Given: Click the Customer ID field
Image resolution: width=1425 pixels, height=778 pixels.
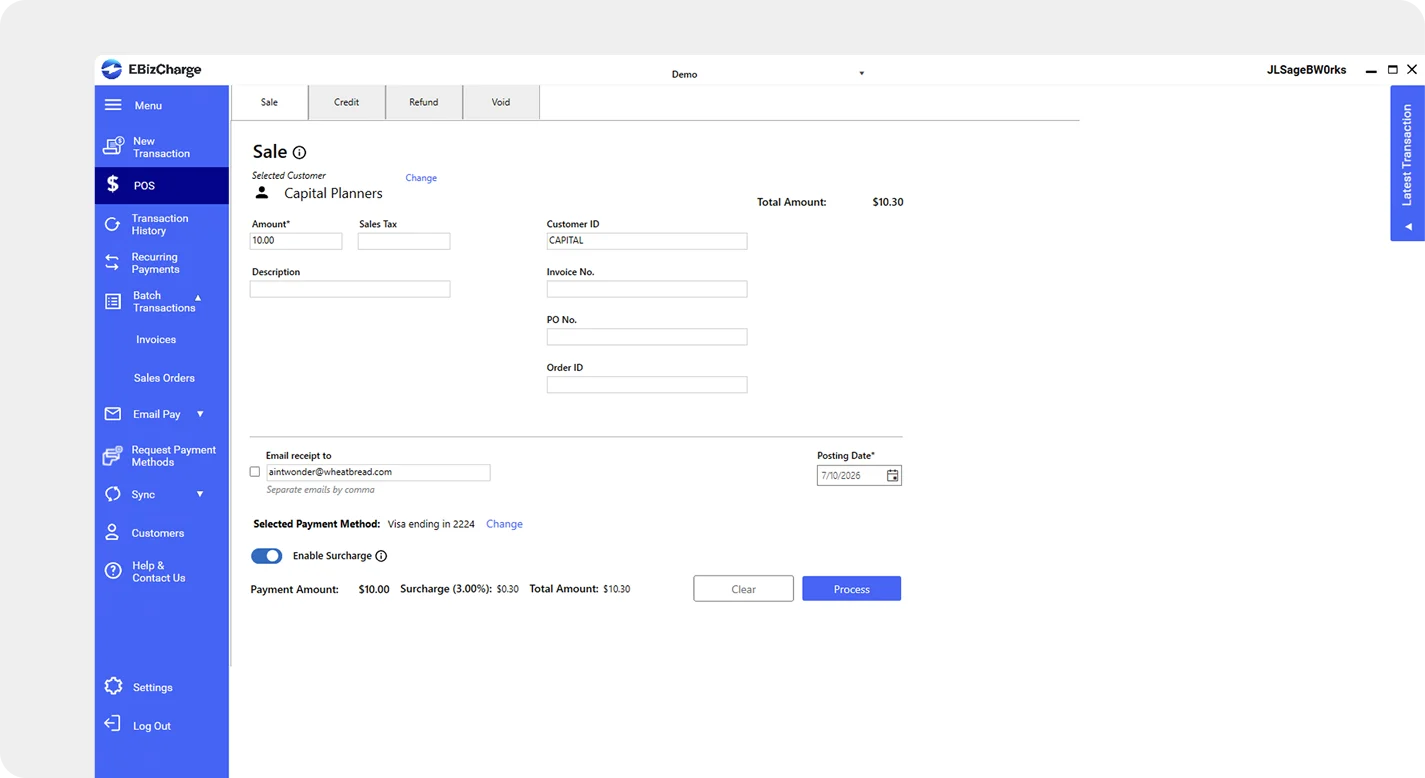Looking at the screenshot, I should pyautogui.click(x=647, y=241).
